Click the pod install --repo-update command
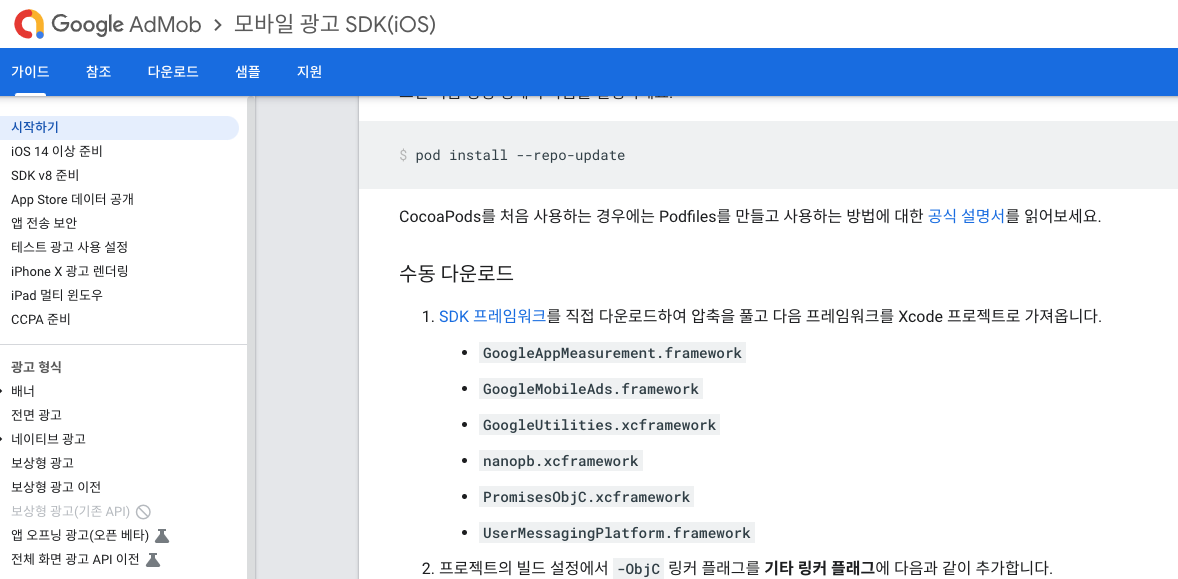 [520, 155]
